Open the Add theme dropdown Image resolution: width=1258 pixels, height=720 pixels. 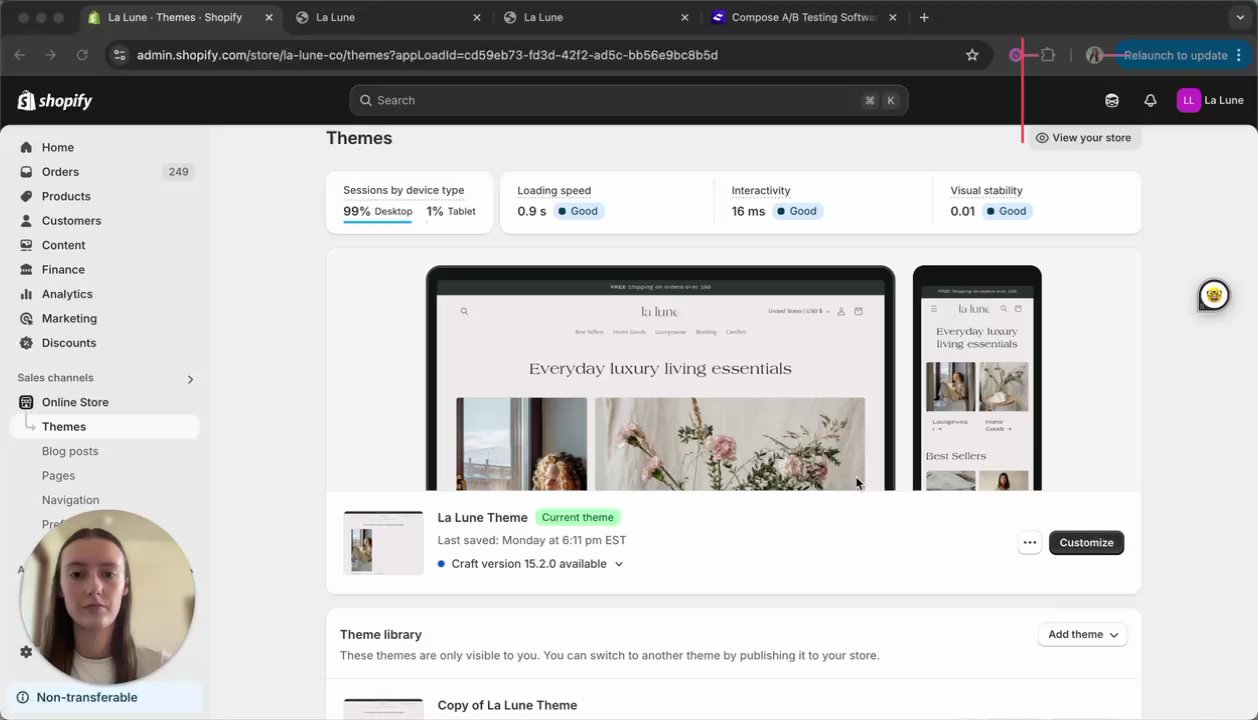pyautogui.click(x=1083, y=635)
